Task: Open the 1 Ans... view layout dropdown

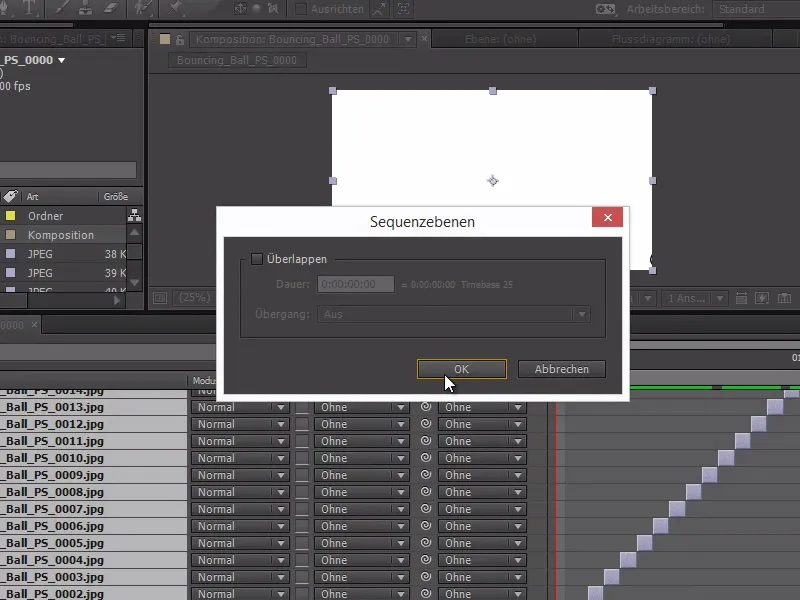Action: point(694,298)
